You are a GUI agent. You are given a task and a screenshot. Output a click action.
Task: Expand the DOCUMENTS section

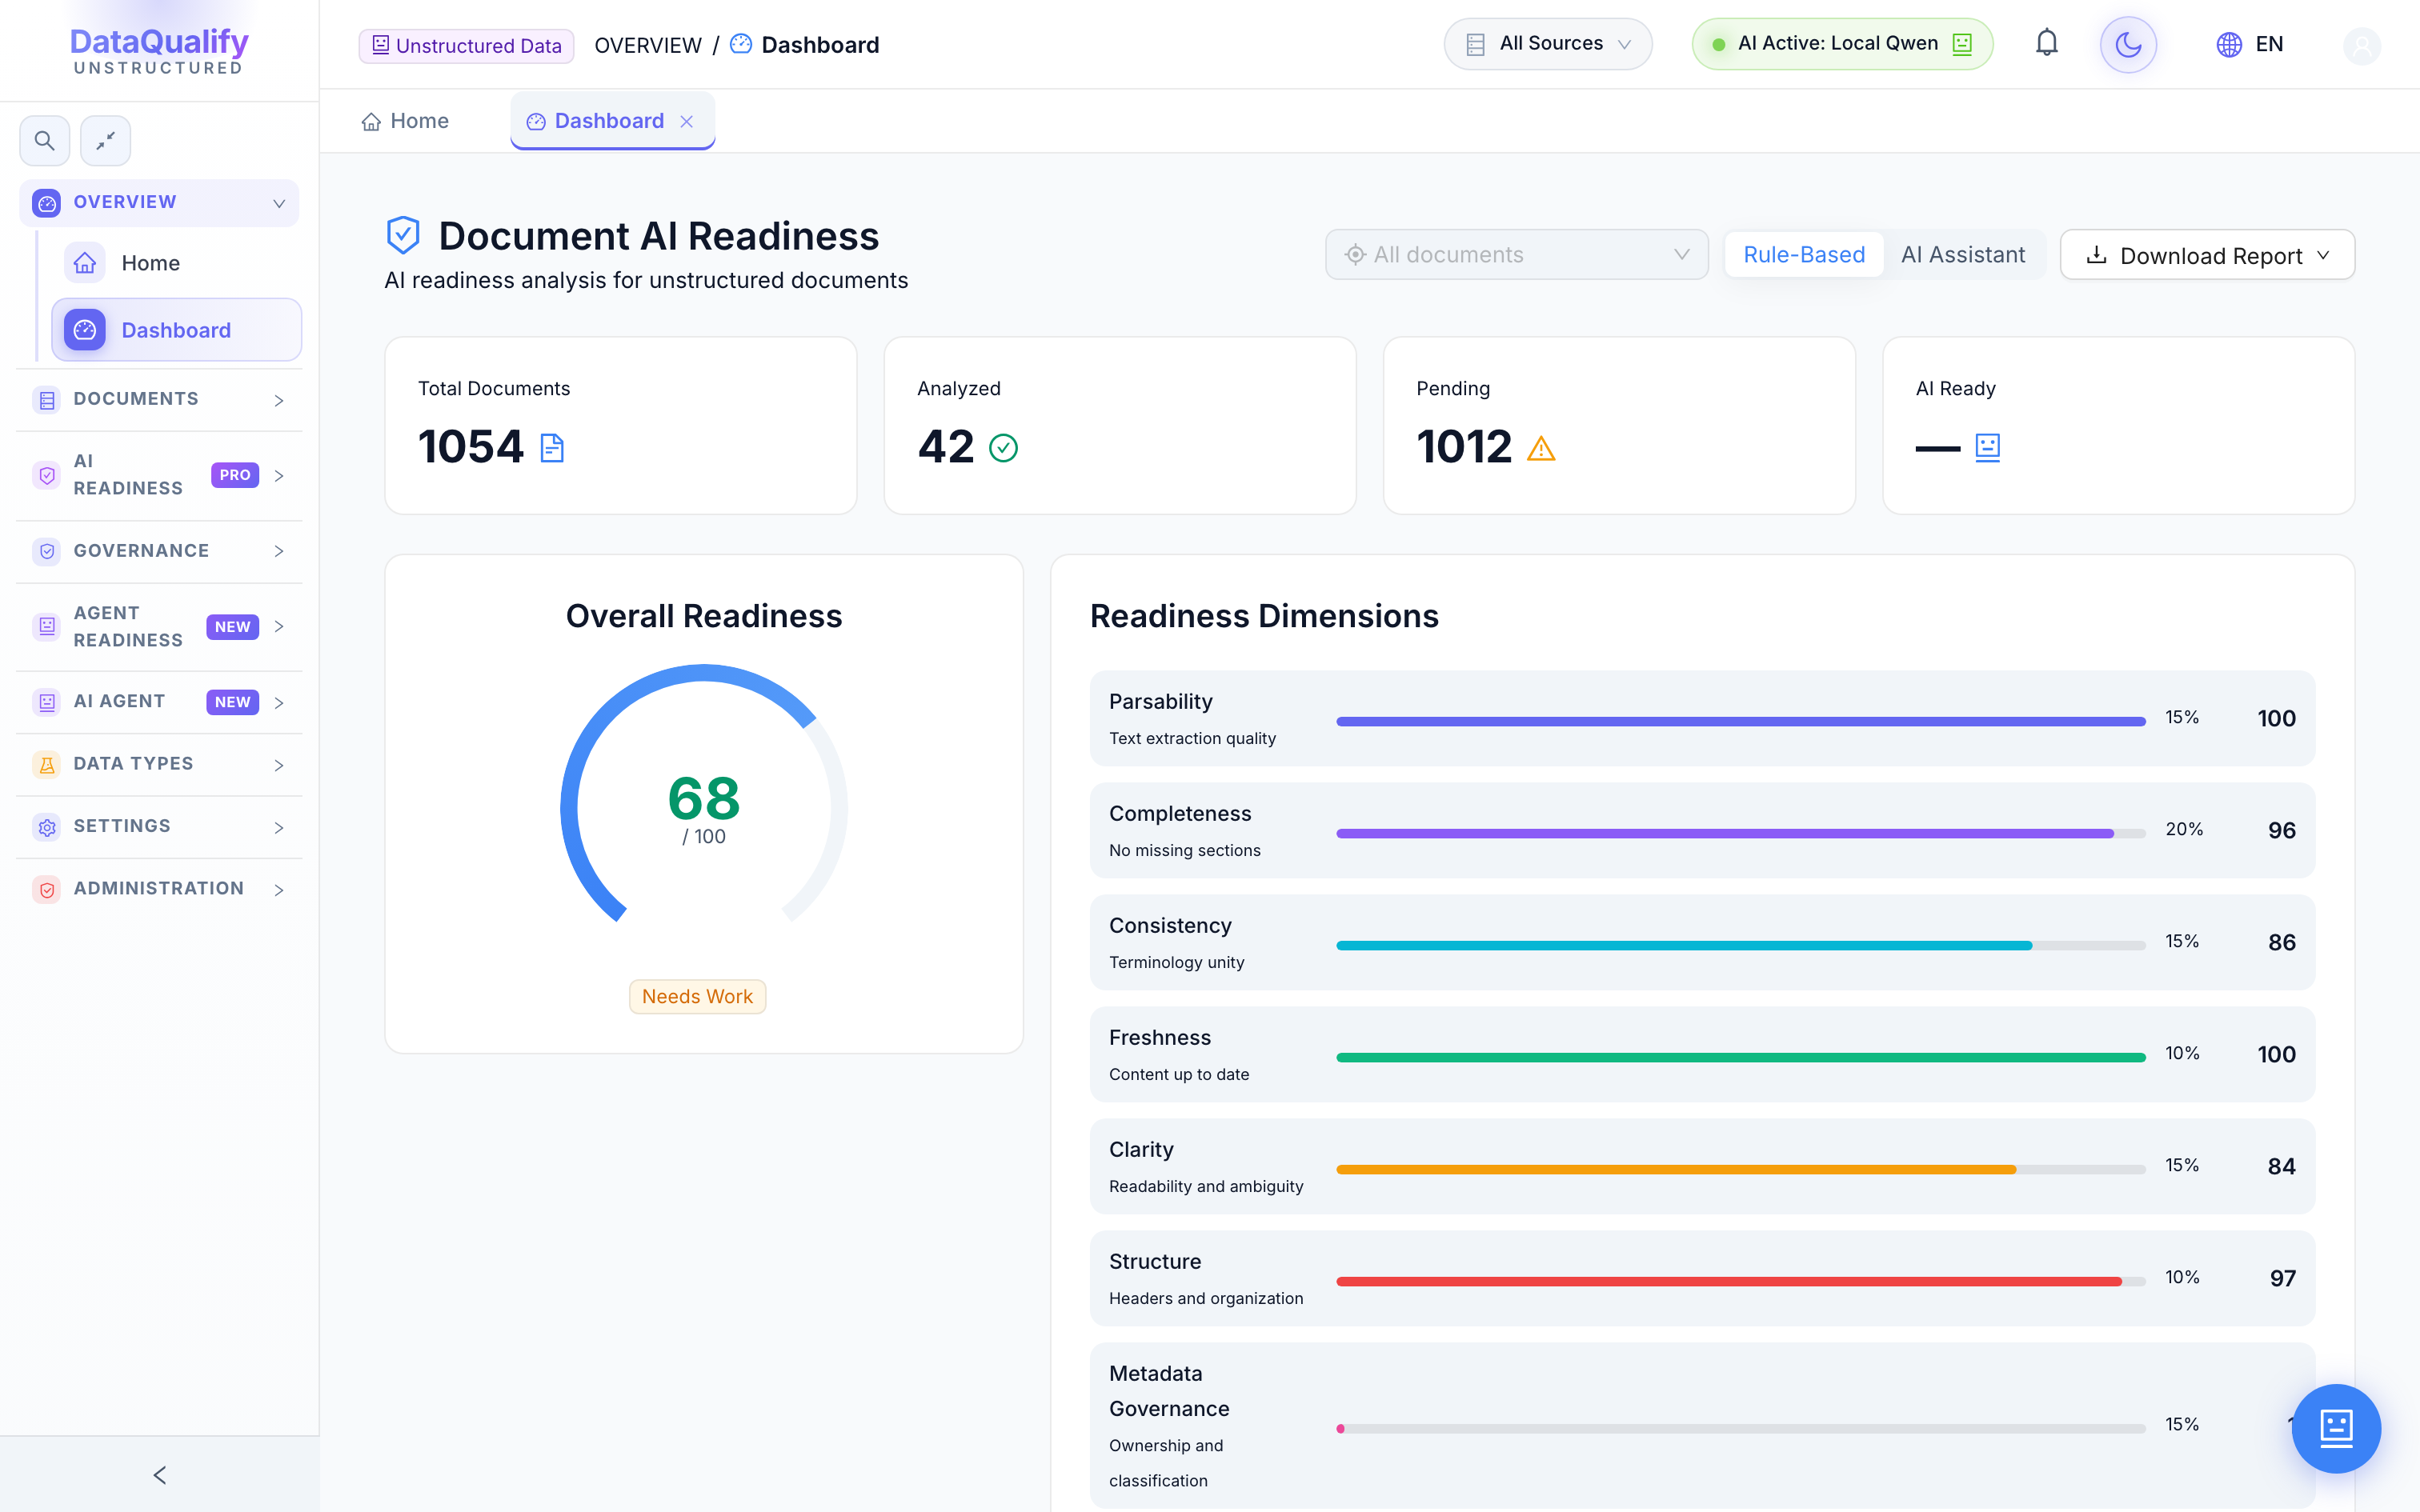point(159,399)
